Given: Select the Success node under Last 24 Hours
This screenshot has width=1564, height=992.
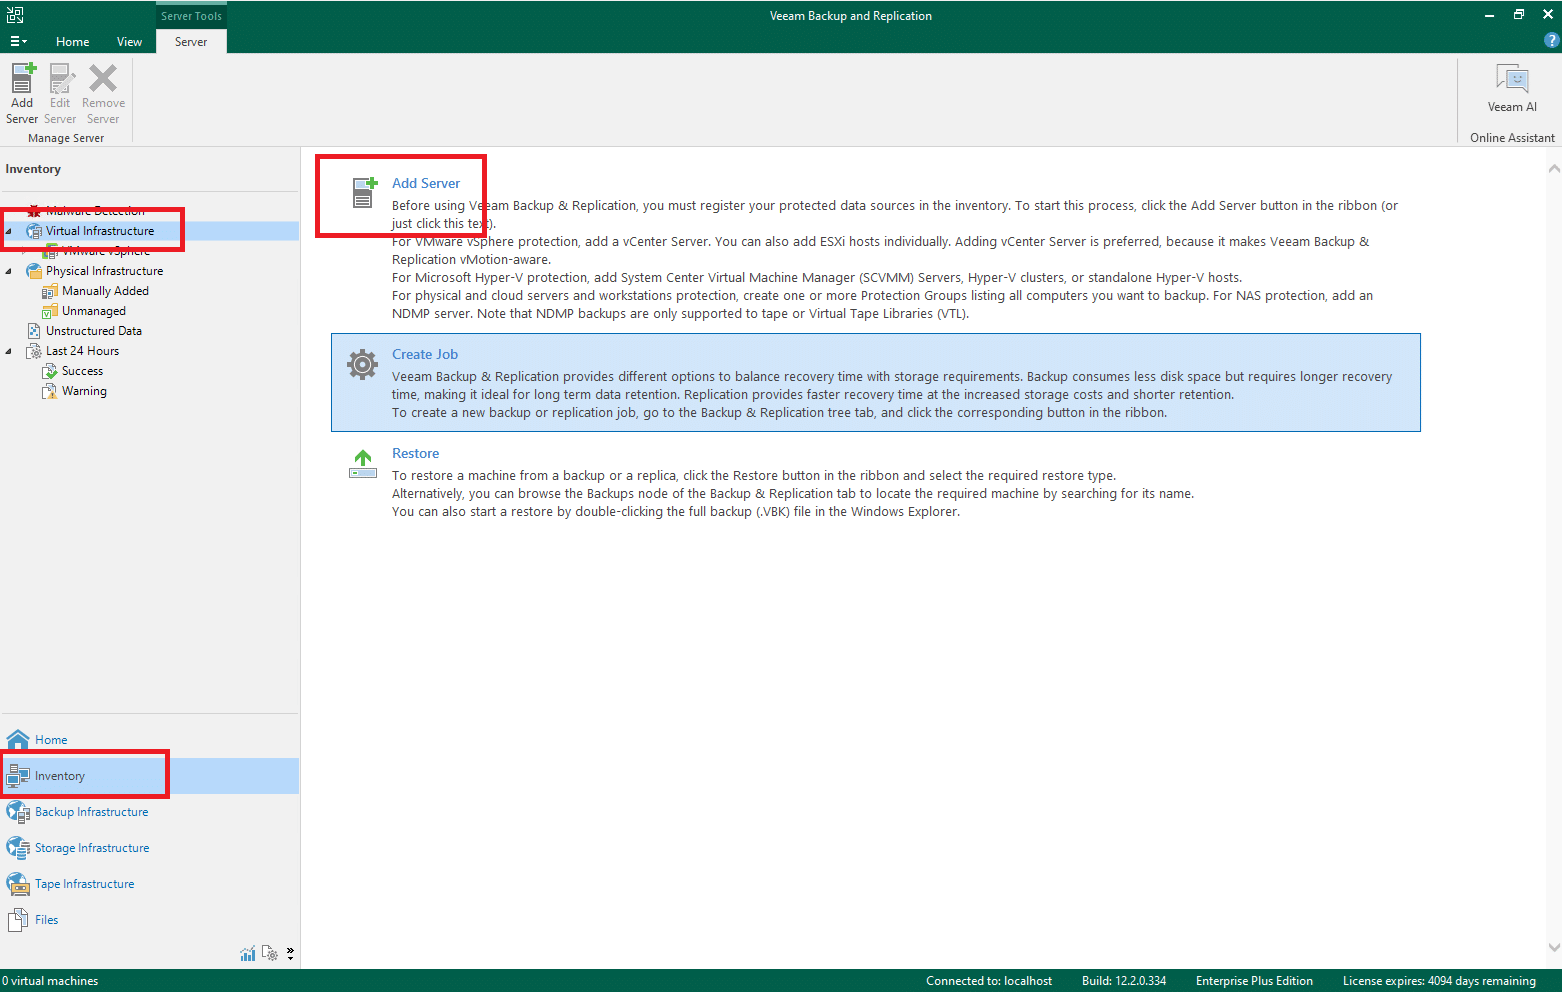Looking at the screenshot, I should pos(82,371).
